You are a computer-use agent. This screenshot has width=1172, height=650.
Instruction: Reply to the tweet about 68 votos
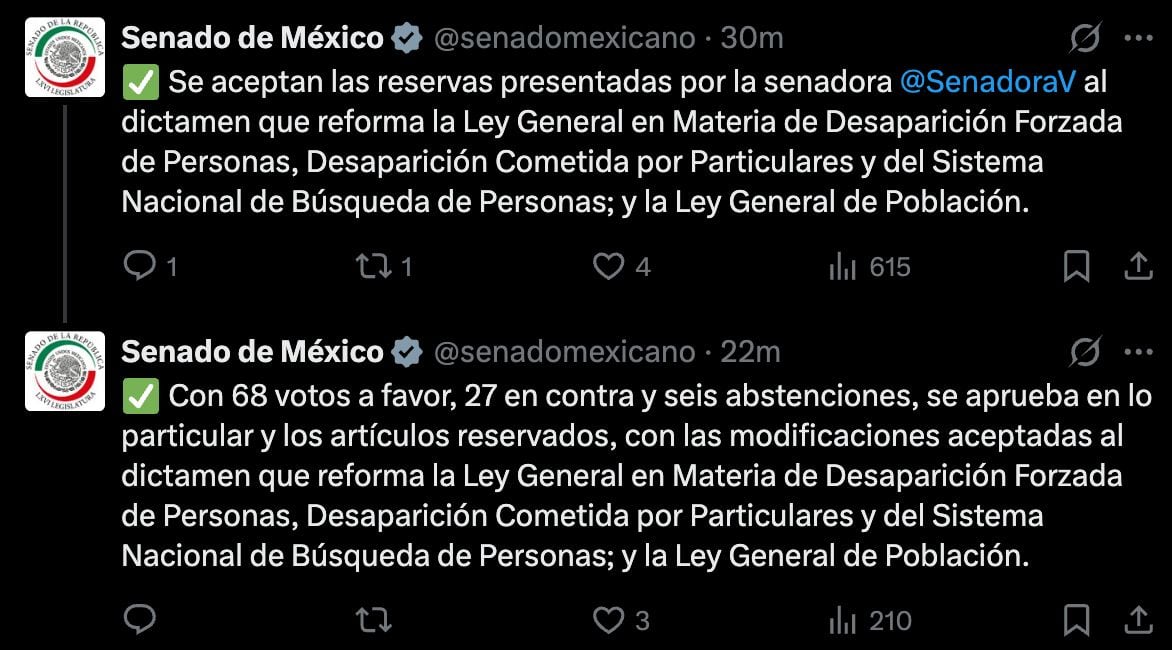click(x=140, y=620)
